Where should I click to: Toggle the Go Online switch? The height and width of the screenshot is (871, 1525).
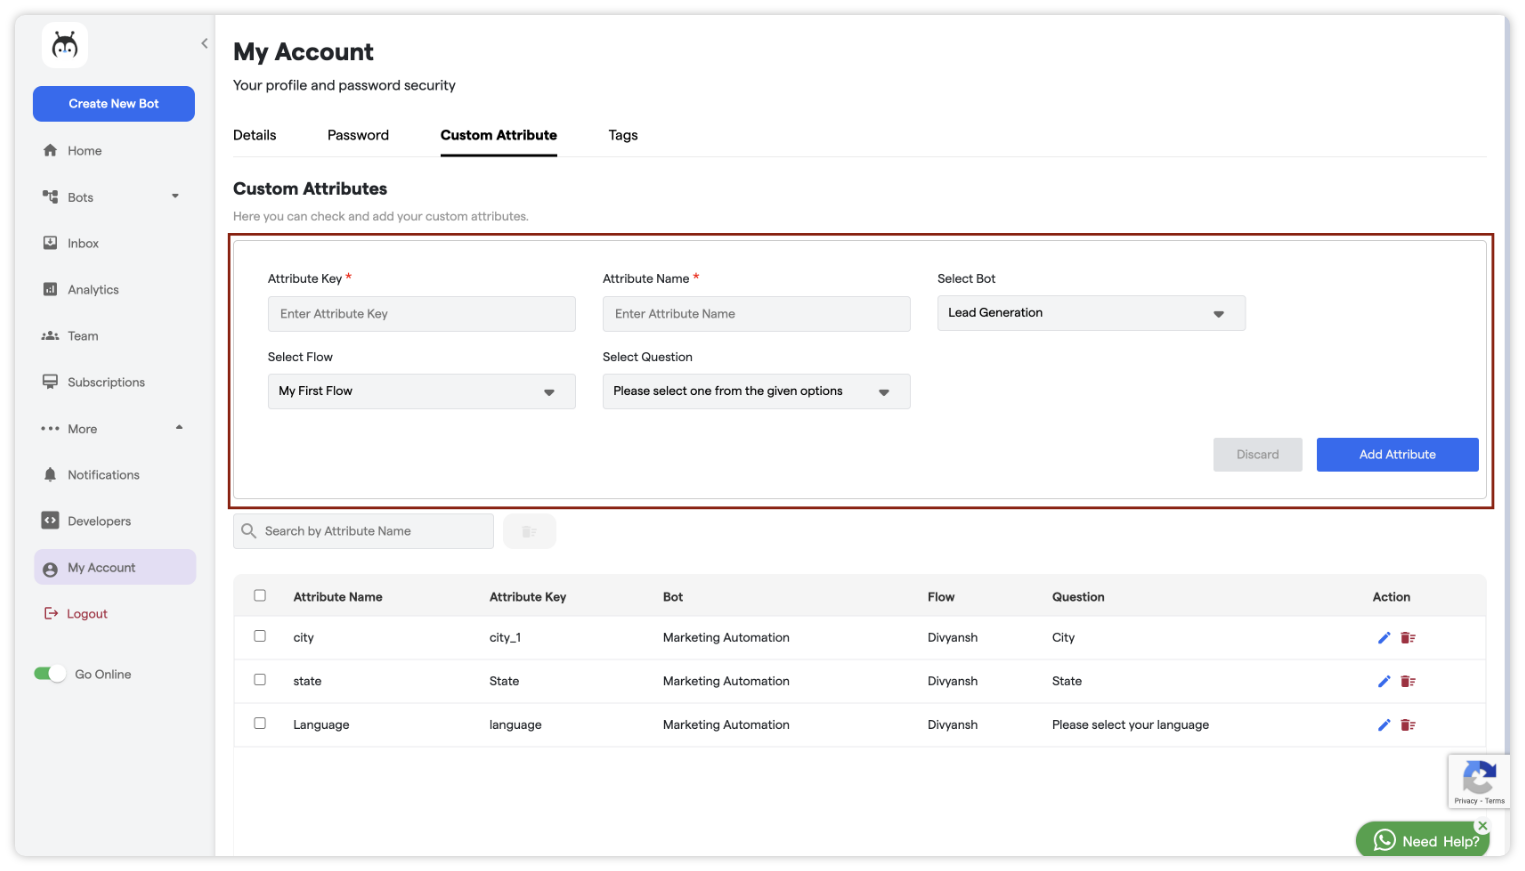tap(50, 674)
